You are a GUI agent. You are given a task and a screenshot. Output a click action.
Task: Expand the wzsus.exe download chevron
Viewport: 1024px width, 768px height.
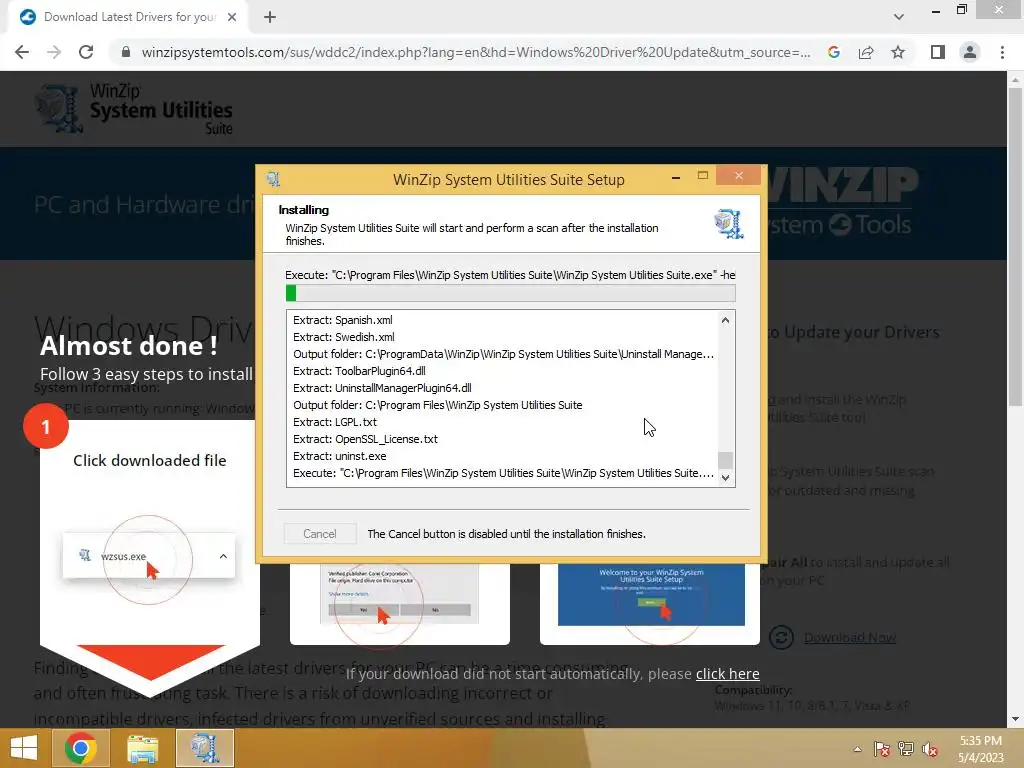pos(223,556)
